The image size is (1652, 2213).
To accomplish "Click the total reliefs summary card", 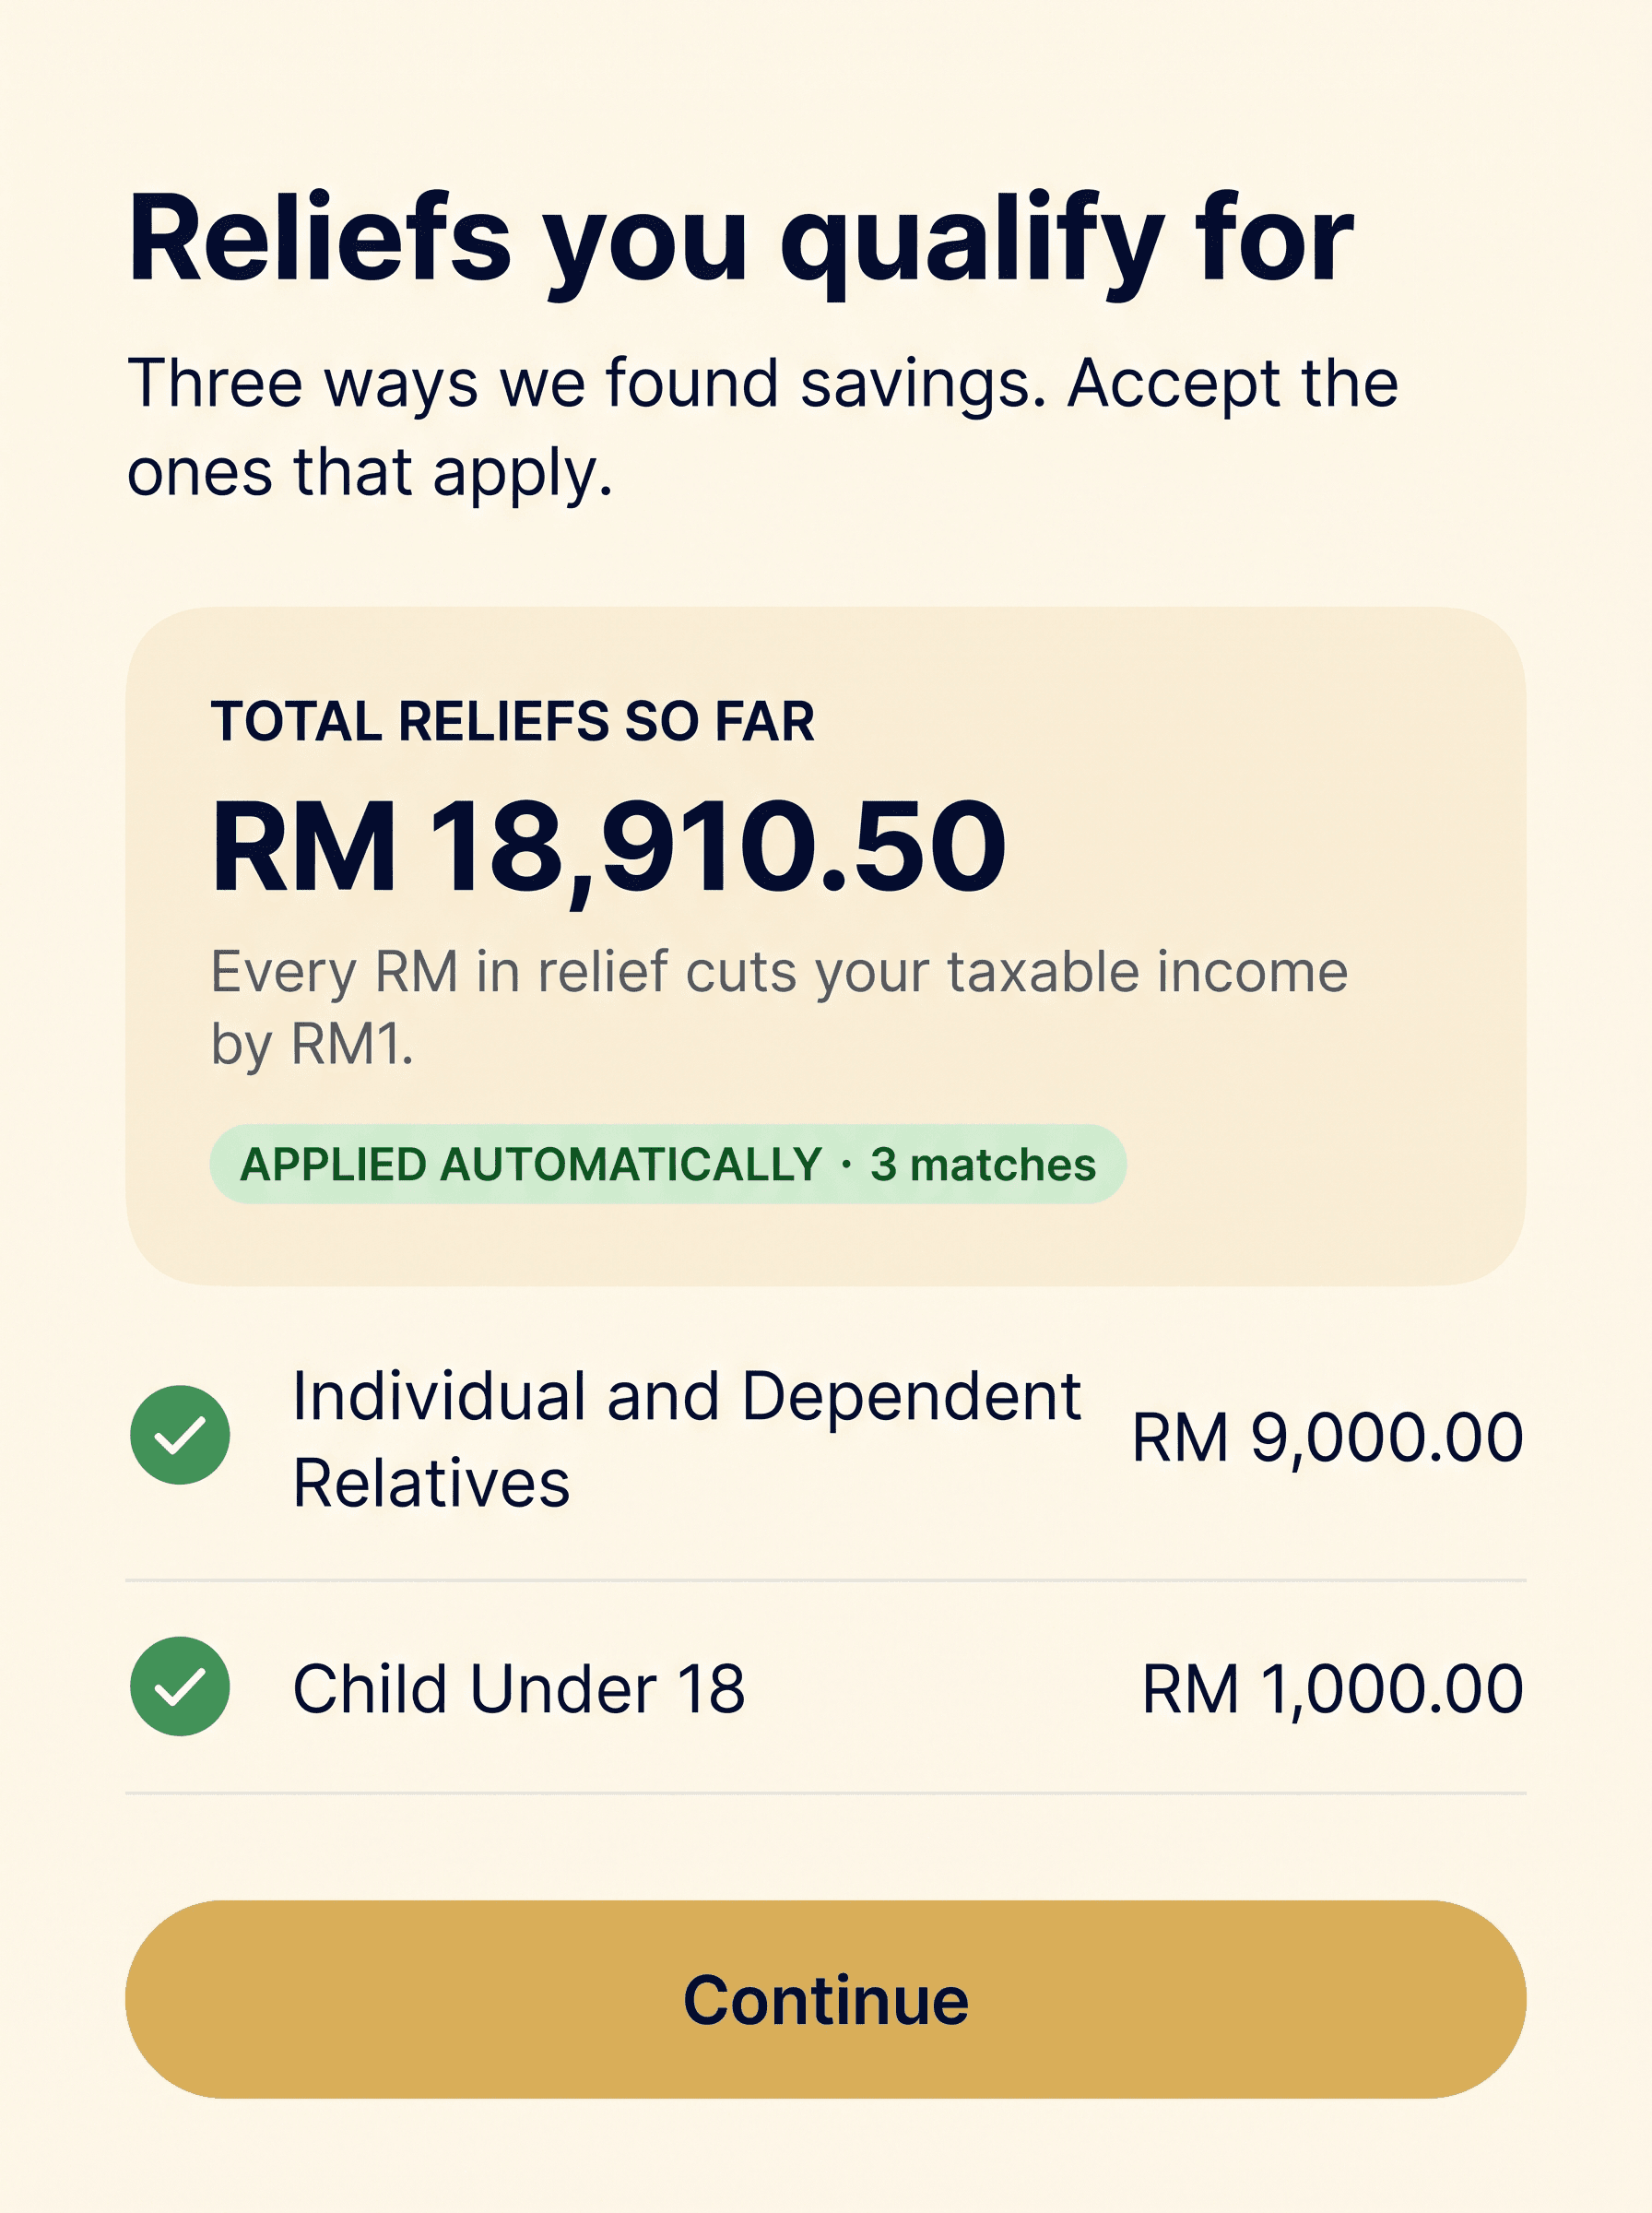I will pyautogui.click(x=826, y=946).
